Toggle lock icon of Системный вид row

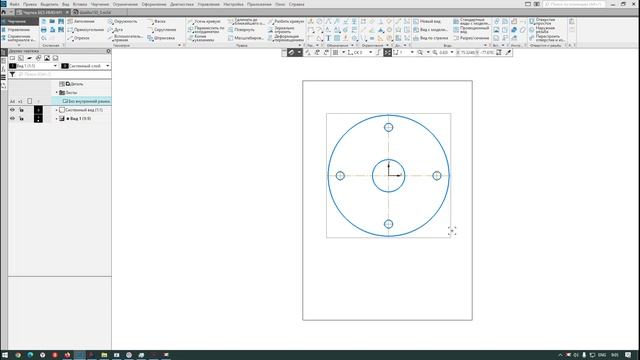pos(21,110)
